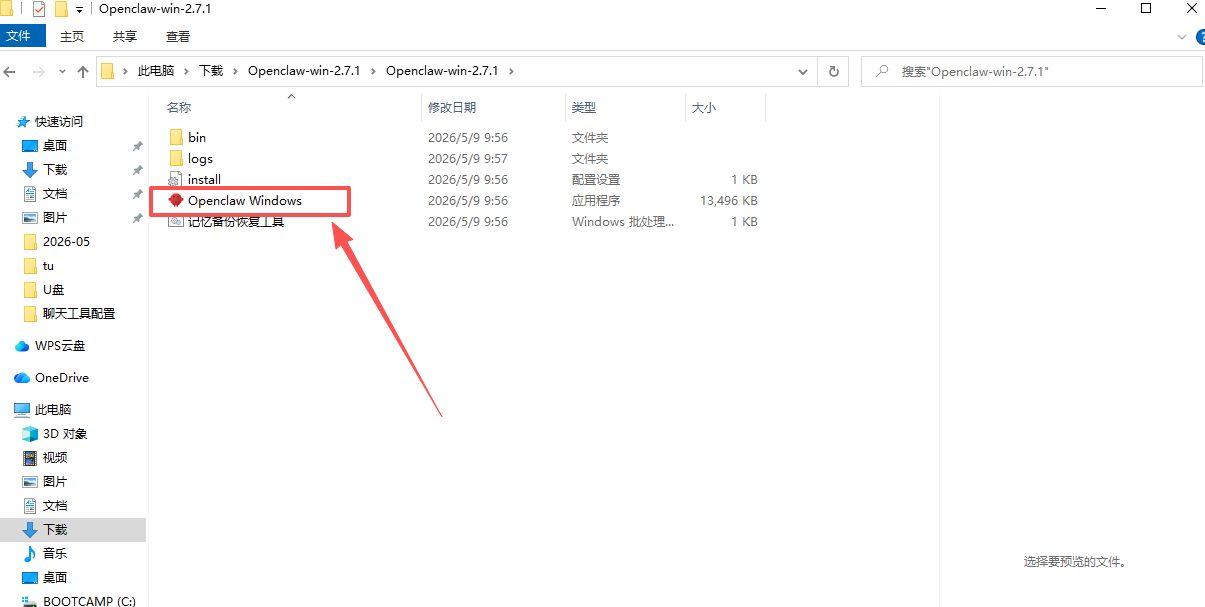This screenshot has width=1205, height=607.
Task: Open the tu folder in sidebar
Action: pos(48,265)
